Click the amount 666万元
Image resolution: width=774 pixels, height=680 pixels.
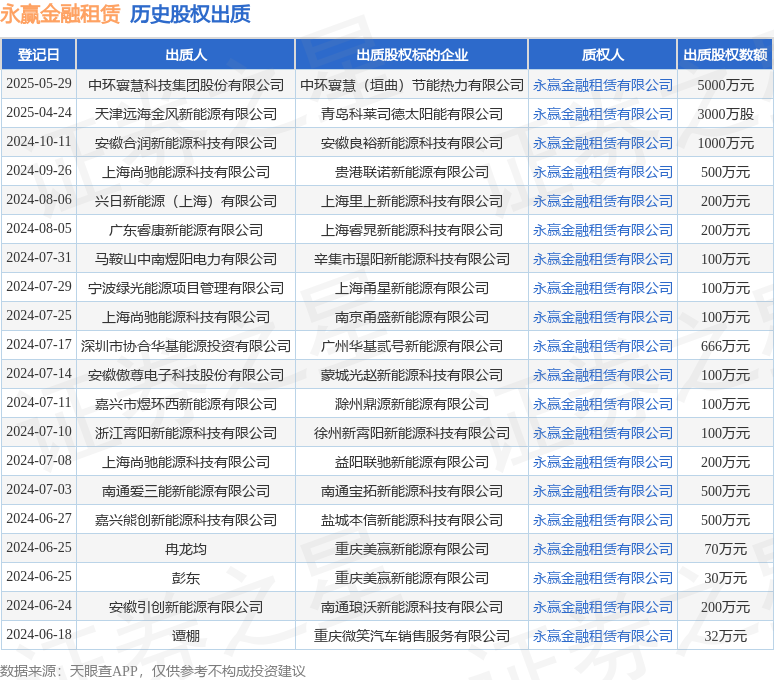click(725, 346)
